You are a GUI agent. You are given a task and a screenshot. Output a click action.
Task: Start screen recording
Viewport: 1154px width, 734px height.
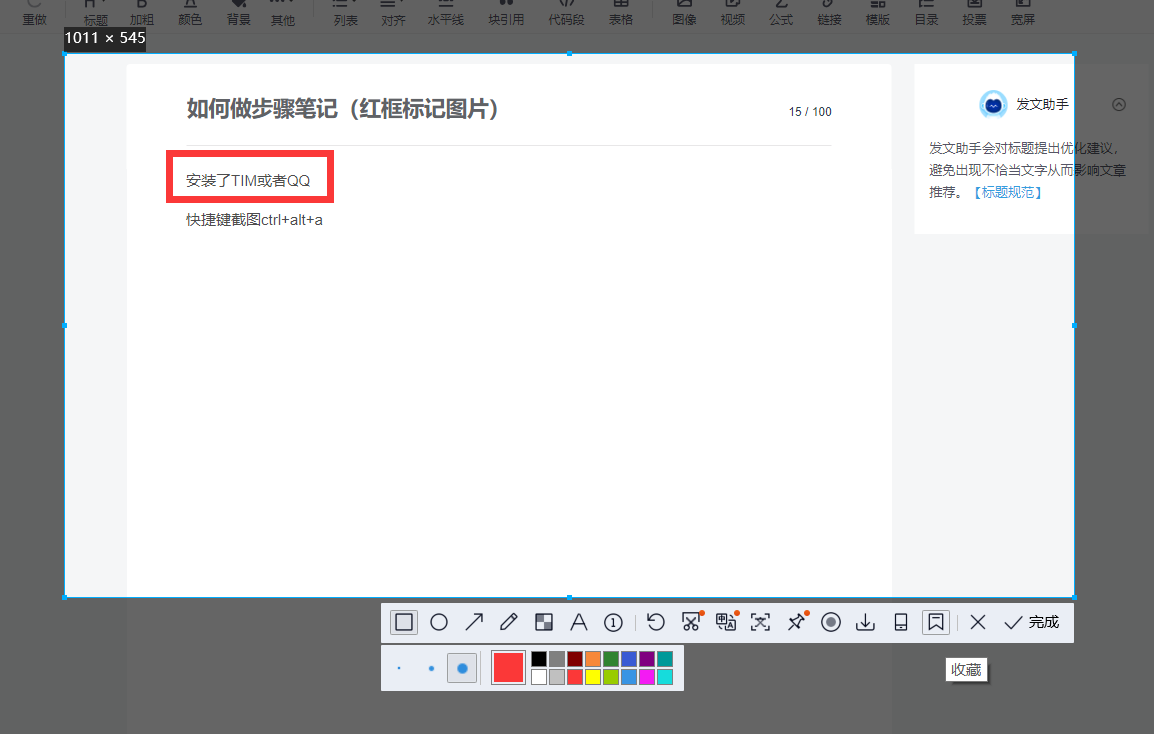pos(831,622)
